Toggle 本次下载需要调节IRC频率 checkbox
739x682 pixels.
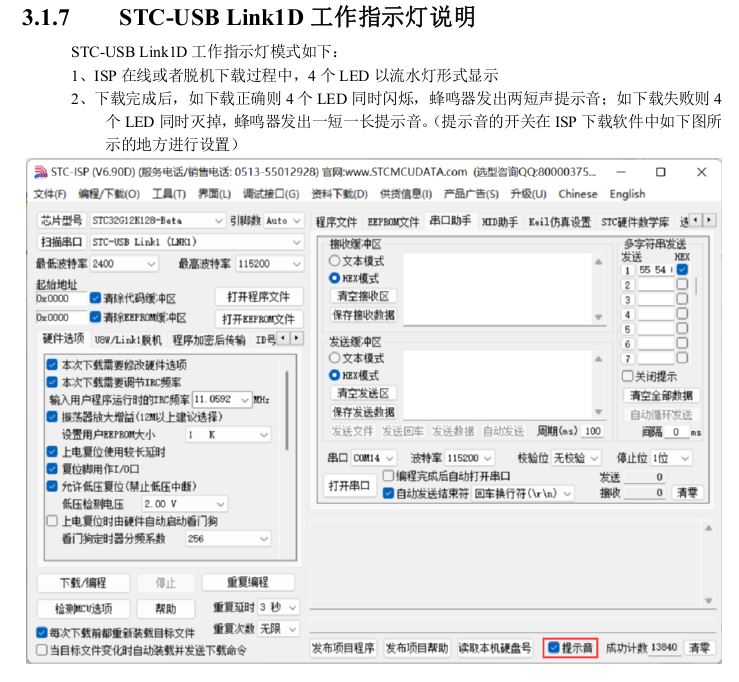click(x=52, y=382)
